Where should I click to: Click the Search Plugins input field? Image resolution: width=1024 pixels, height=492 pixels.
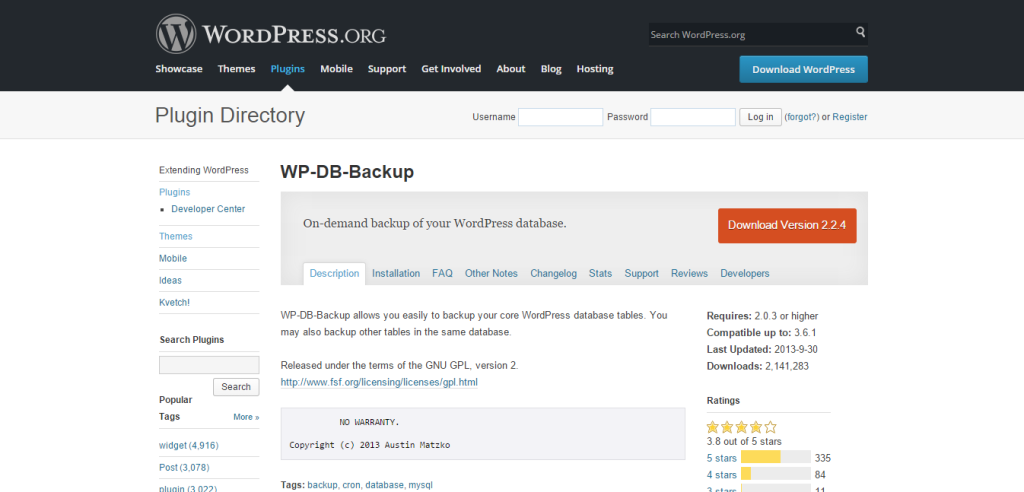pos(209,365)
